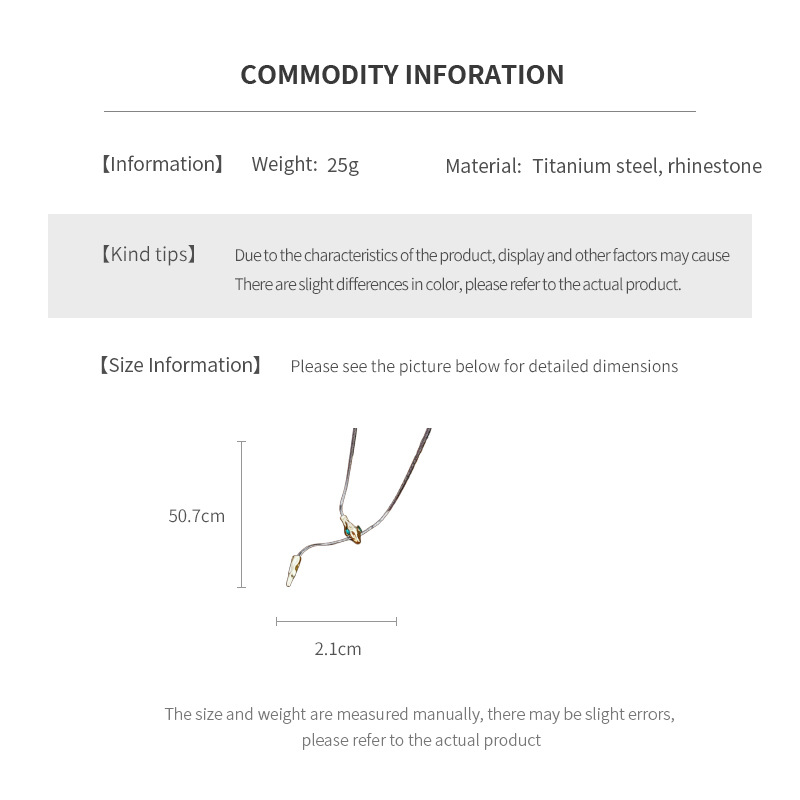Click the vertical dimension line beside 50.7cm
800x800 pixels.
pyautogui.click(x=242, y=514)
